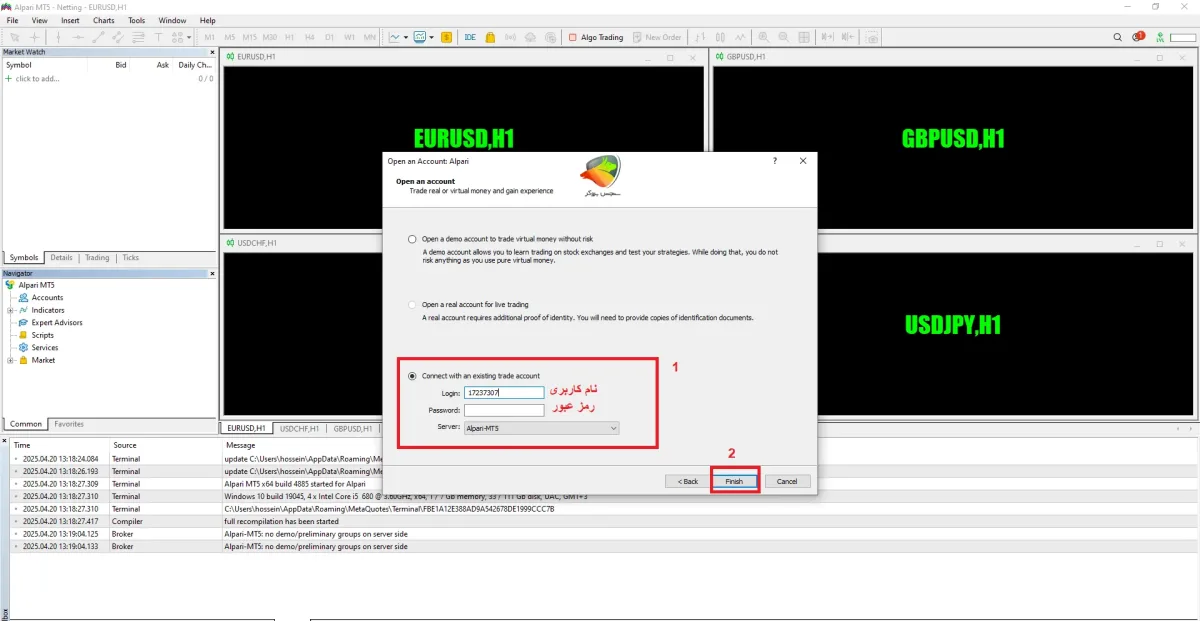Image resolution: width=1200 pixels, height=621 pixels.
Task: Open the View menu
Action: point(40,20)
